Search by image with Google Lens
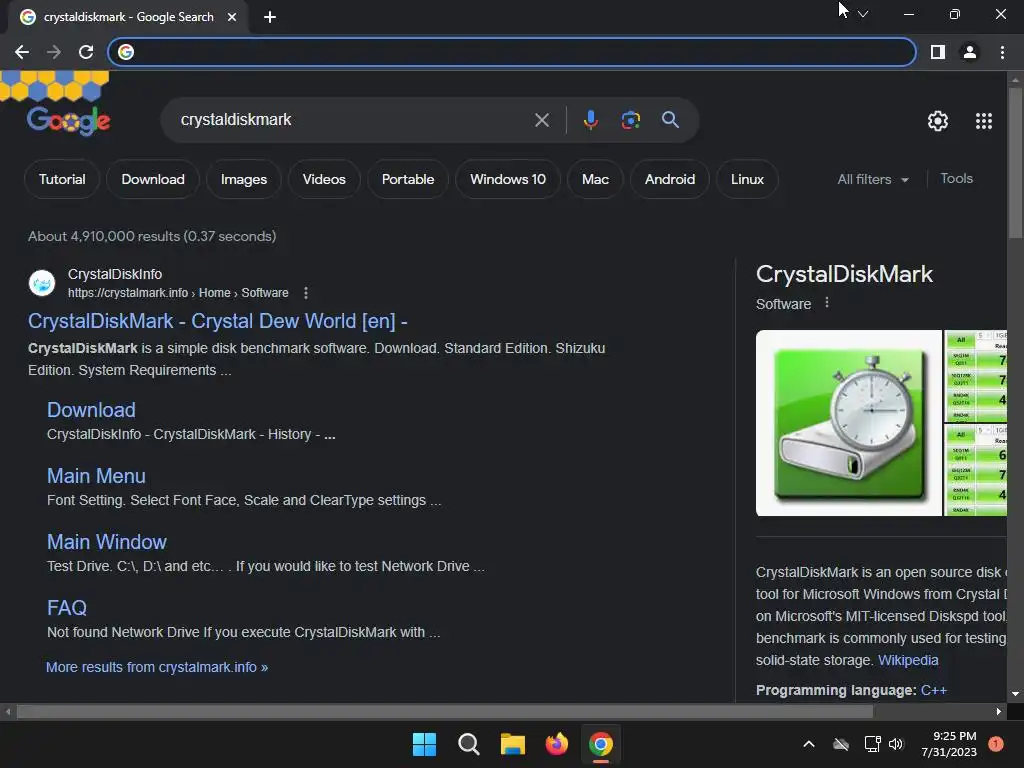The height and width of the screenshot is (768, 1024). (631, 120)
